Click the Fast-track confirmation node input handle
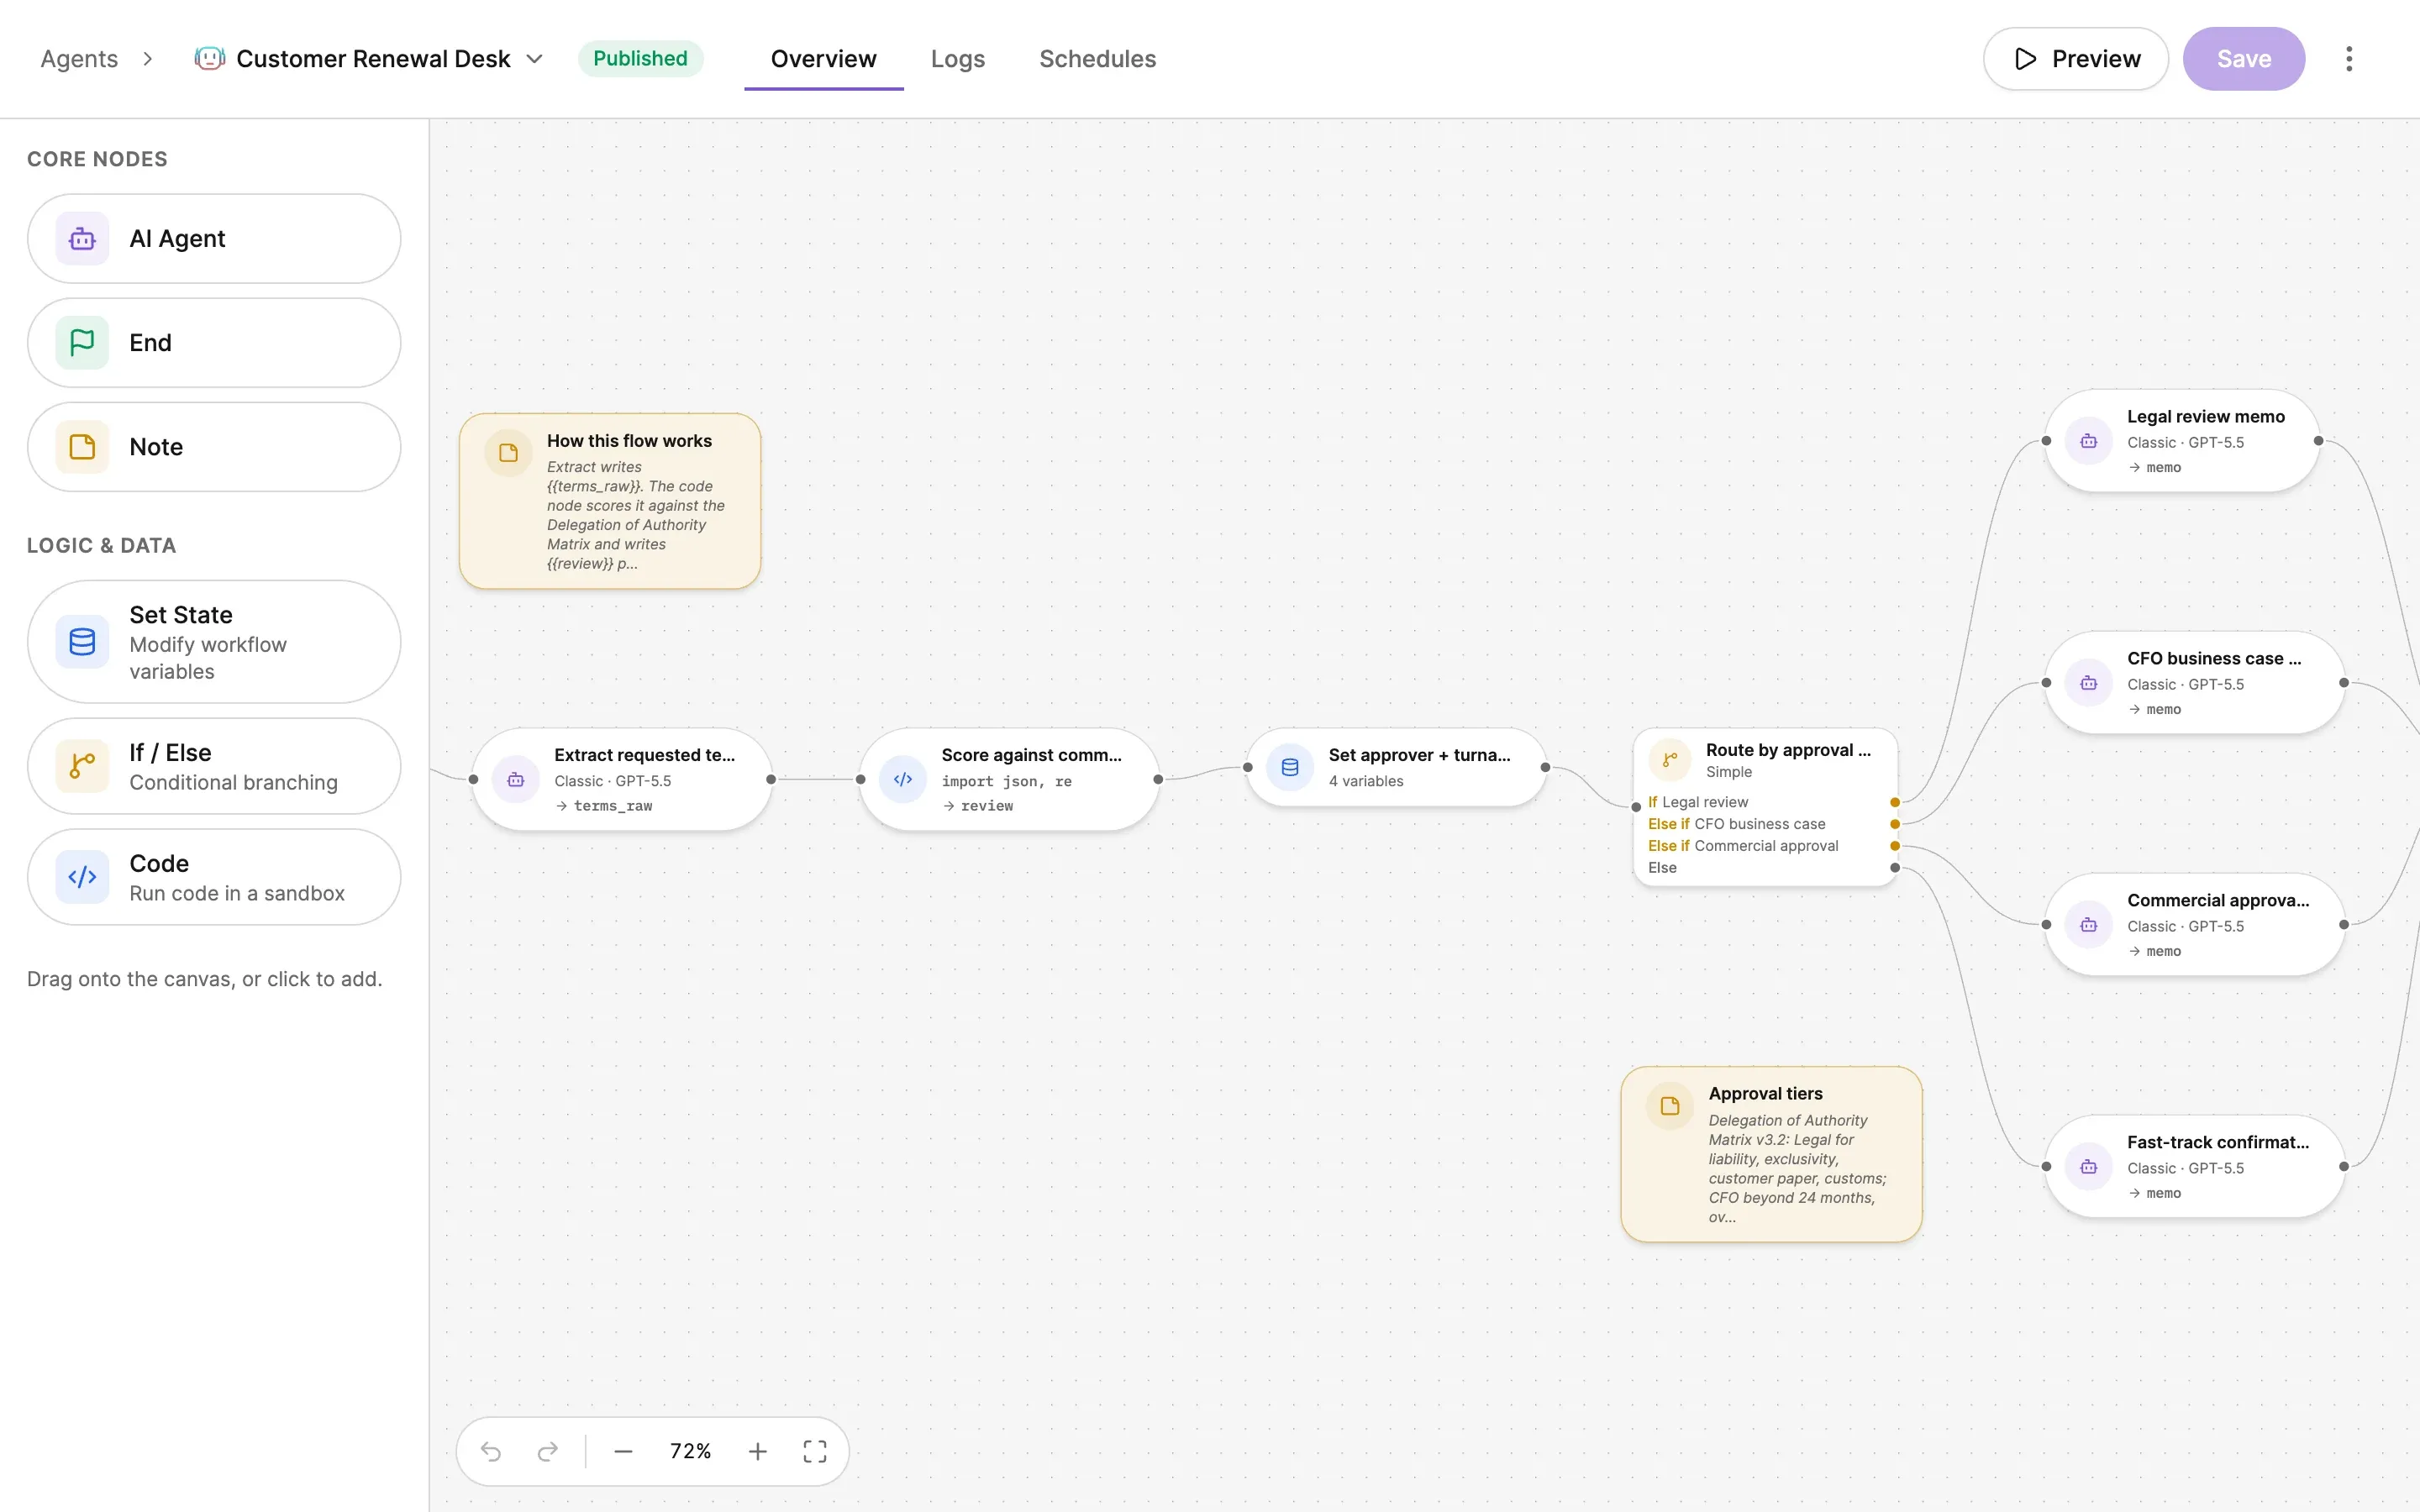 (2046, 1167)
